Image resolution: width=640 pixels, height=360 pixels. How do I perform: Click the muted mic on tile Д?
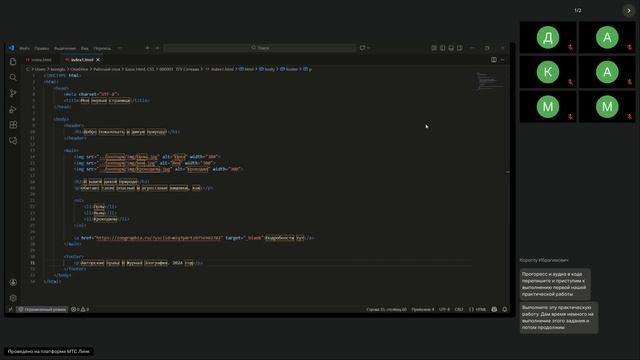570,47
